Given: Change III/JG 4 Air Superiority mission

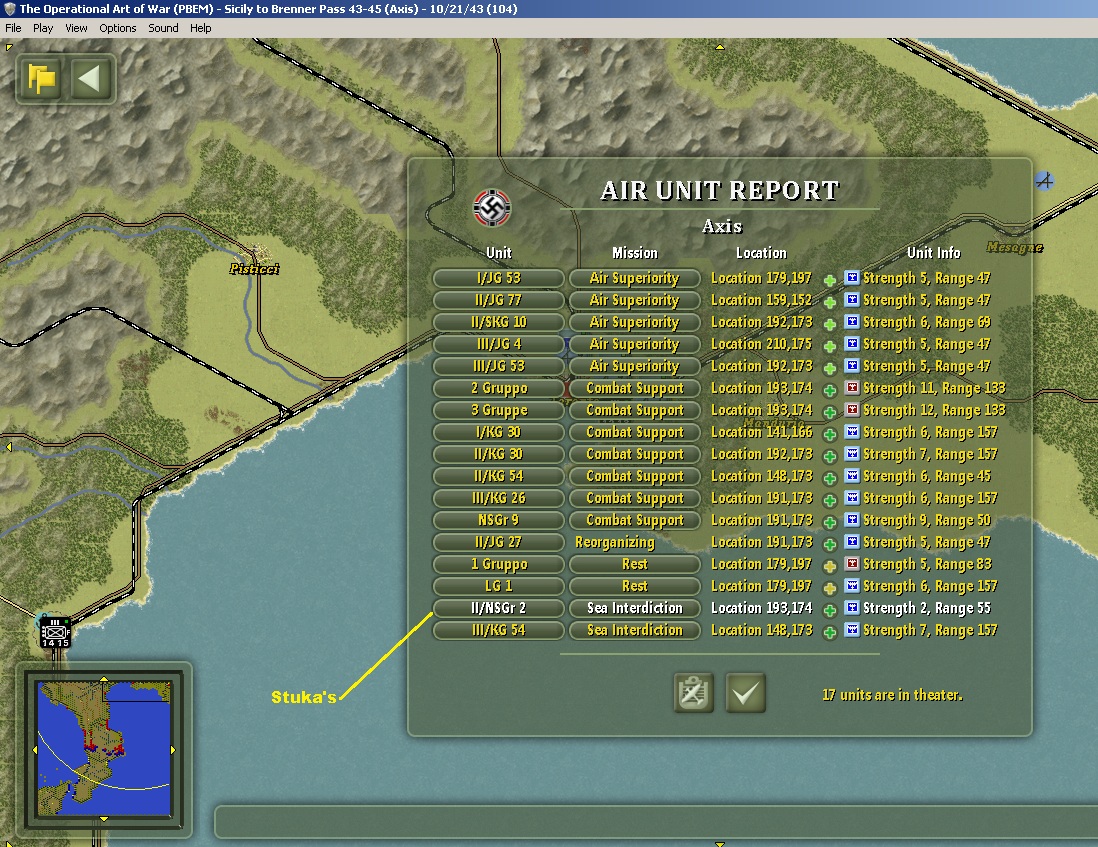Looking at the screenshot, I should click(634, 344).
